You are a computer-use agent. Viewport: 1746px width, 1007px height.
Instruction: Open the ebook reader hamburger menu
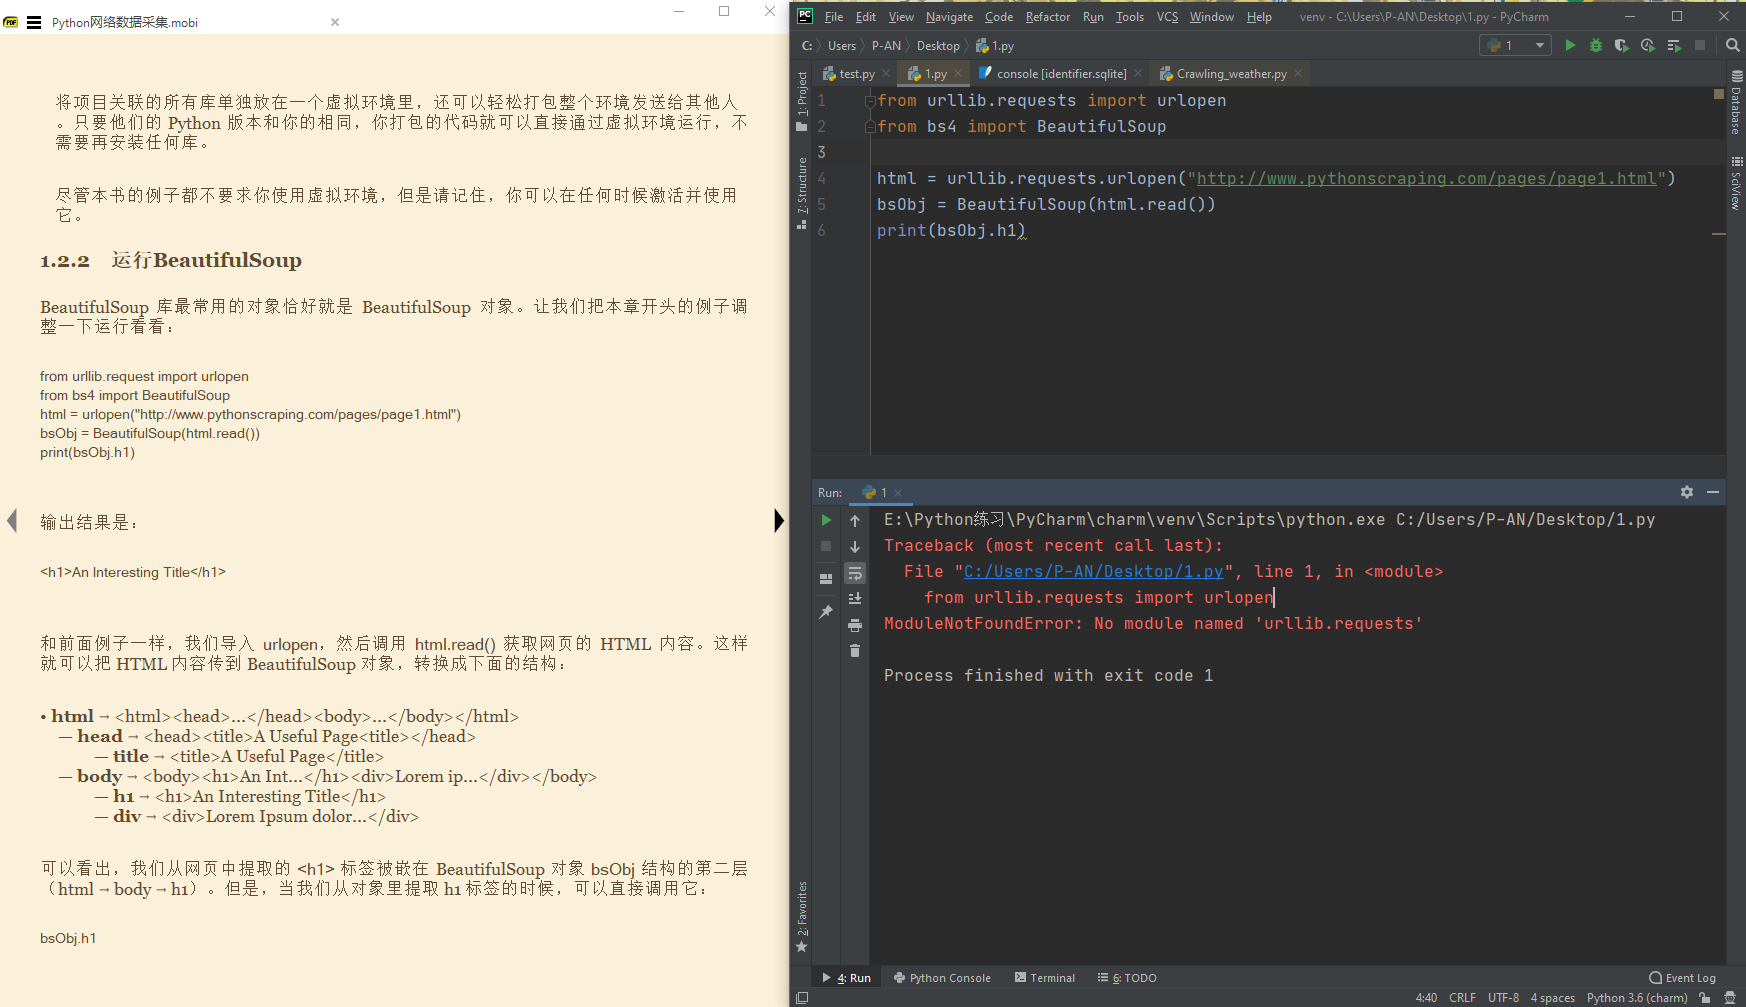tap(34, 22)
